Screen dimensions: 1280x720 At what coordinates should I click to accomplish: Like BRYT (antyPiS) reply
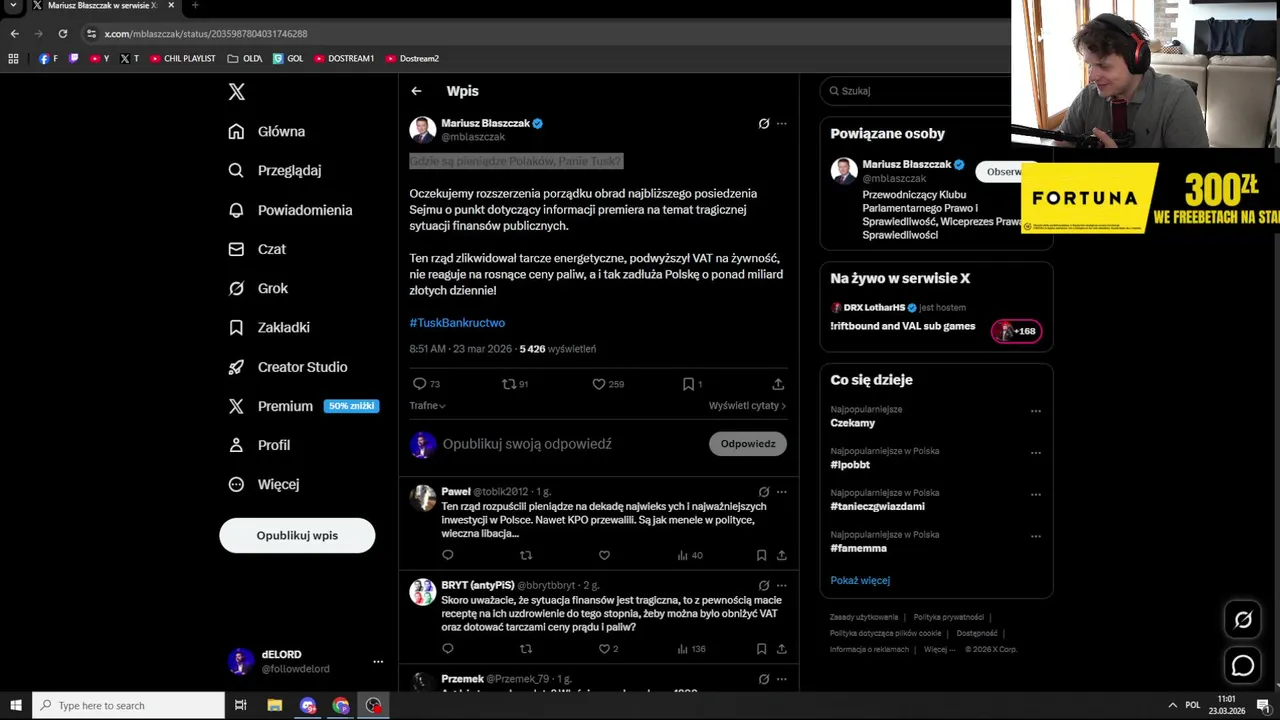608,649
